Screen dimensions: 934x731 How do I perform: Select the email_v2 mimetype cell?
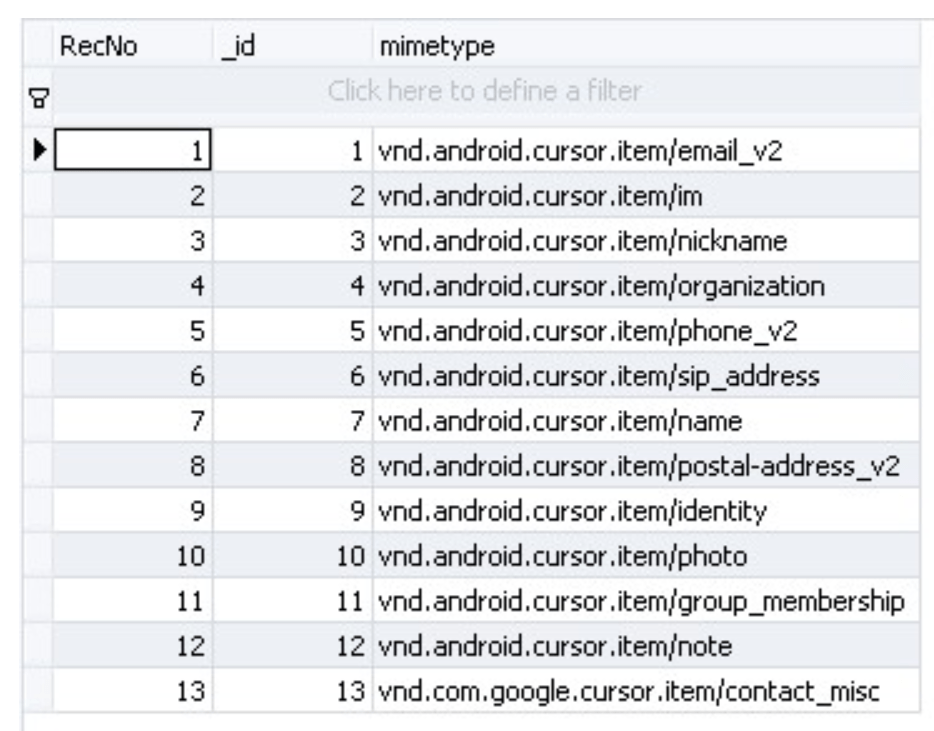click(647, 150)
